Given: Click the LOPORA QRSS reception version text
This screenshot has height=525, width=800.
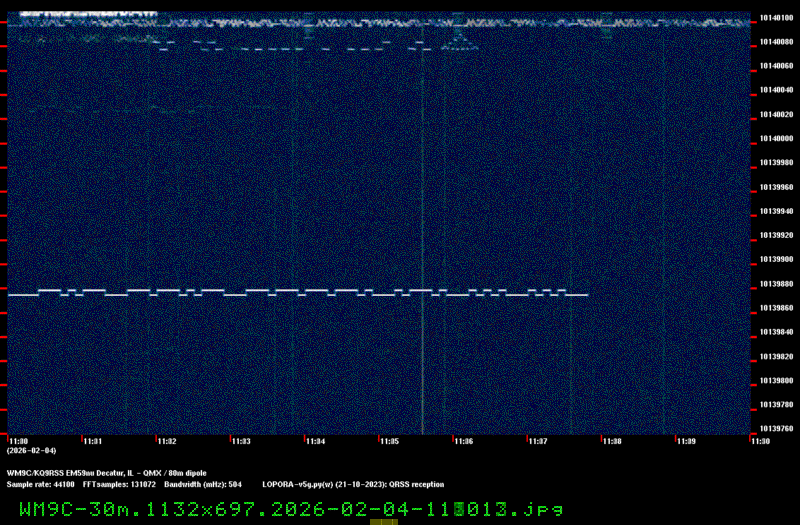Looking at the screenshot, I should (x=352, y=484).
